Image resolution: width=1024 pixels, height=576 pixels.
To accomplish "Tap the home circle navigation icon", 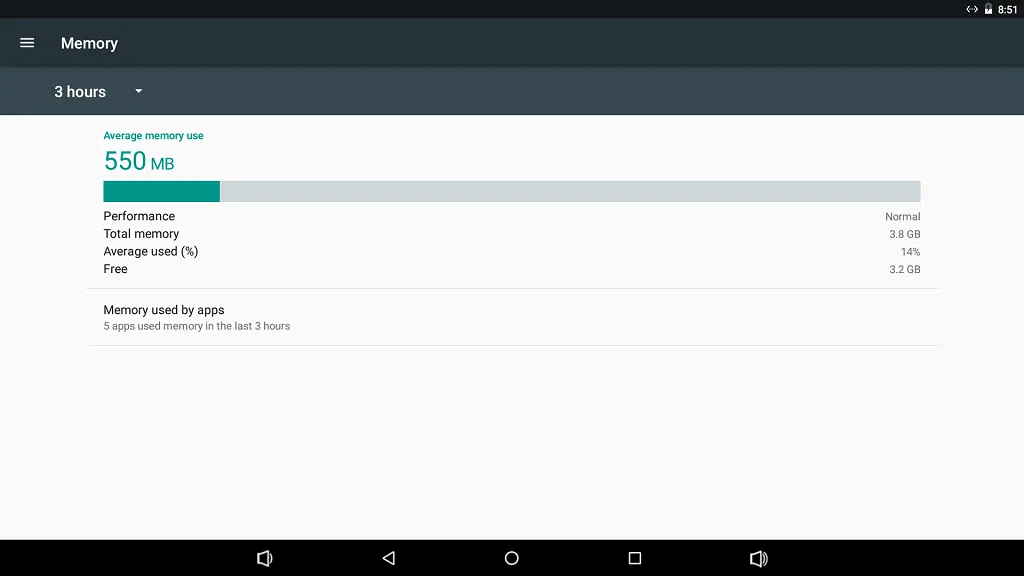I will pos(512,558).
